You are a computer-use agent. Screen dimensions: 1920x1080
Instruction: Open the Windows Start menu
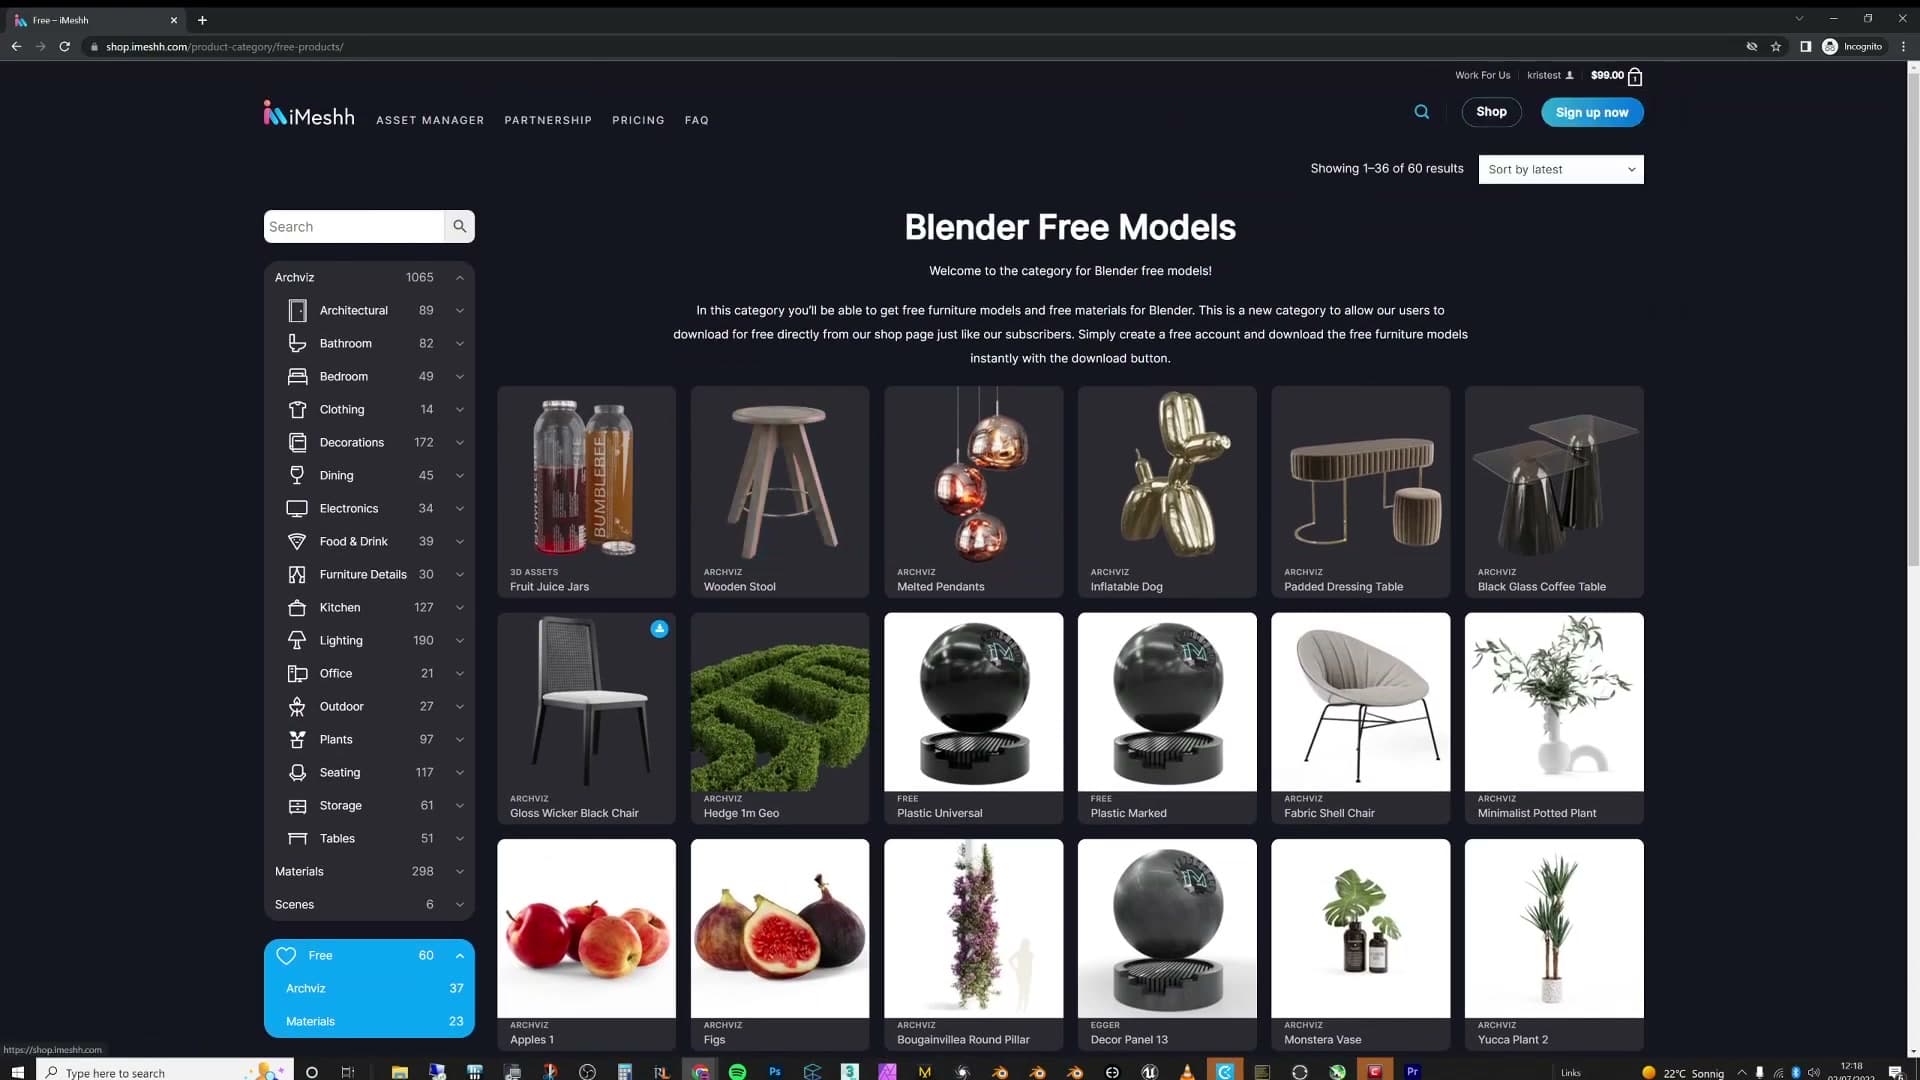[17, 1072]
